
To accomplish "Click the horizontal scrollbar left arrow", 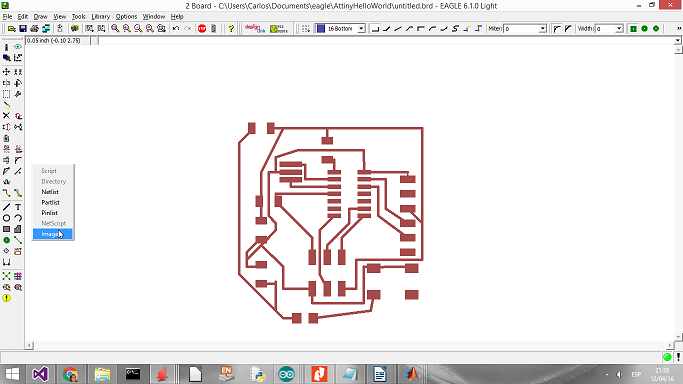I will (x=29, y=345).
